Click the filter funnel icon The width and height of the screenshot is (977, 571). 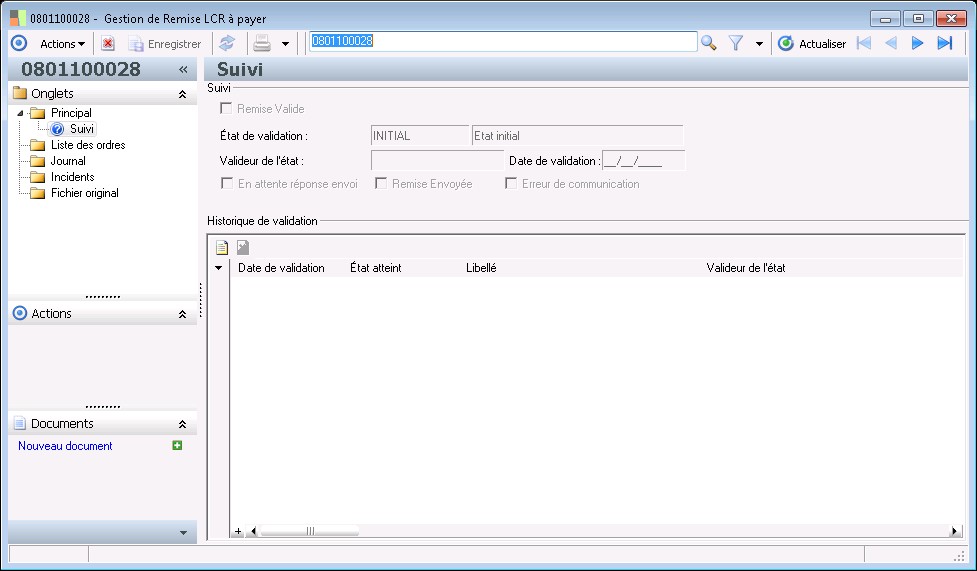point(736,43)
